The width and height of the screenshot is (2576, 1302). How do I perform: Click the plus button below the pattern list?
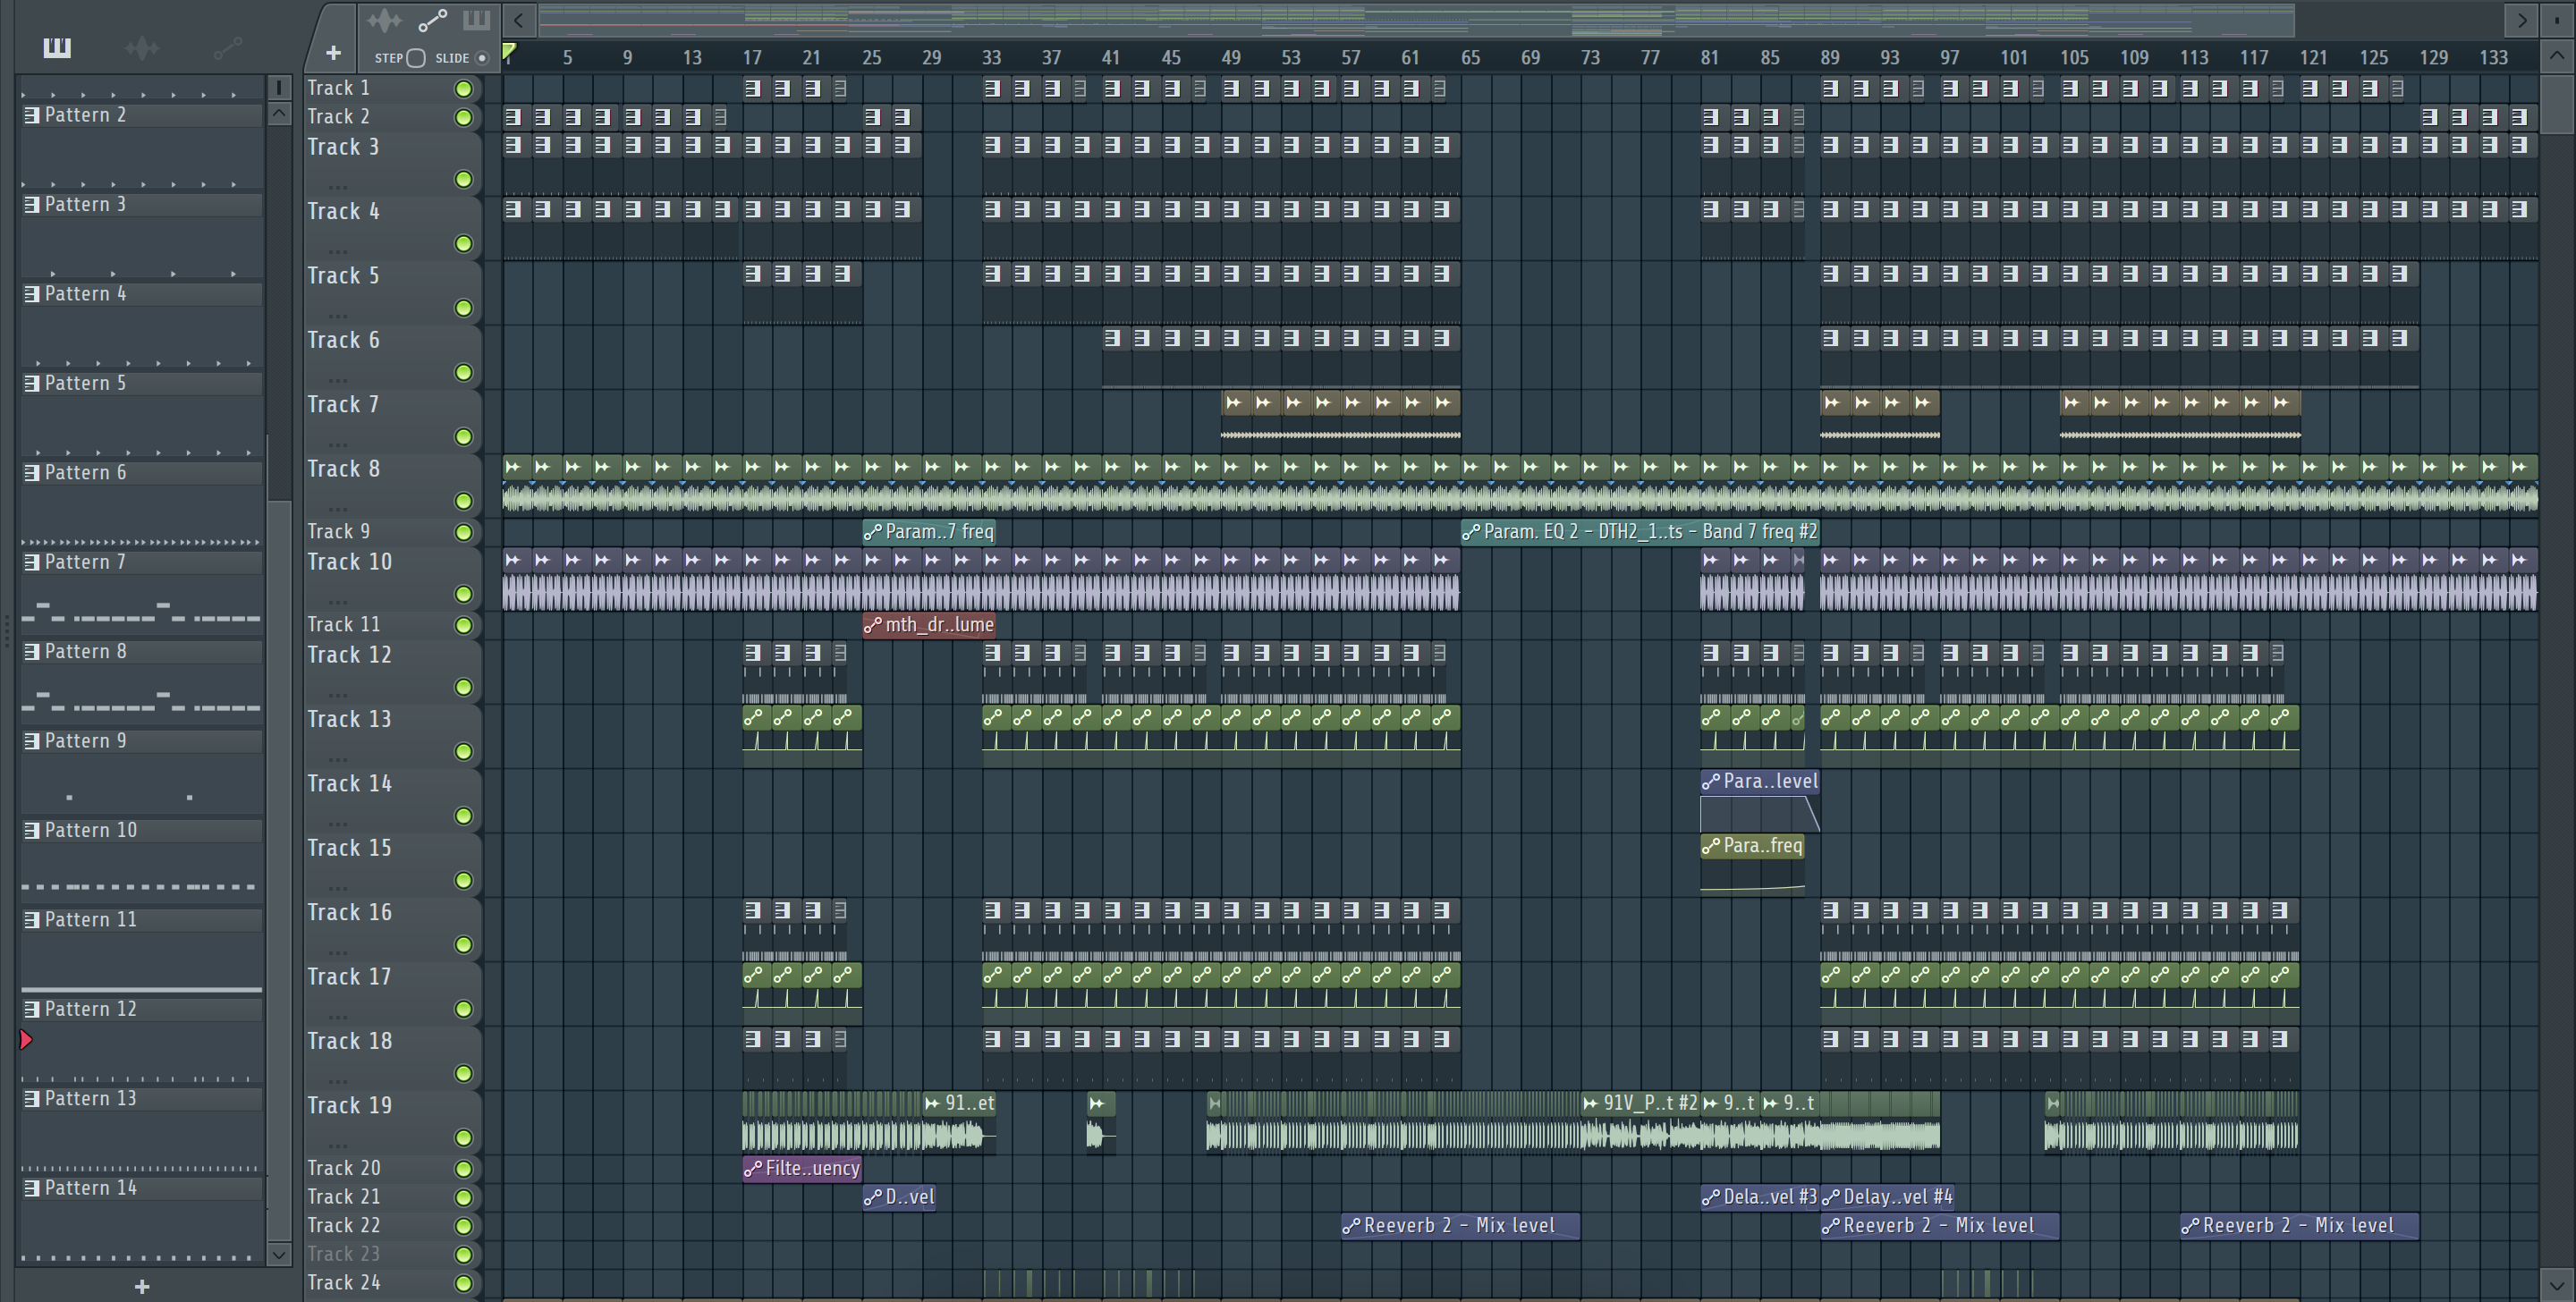[x=142, y=1286]
